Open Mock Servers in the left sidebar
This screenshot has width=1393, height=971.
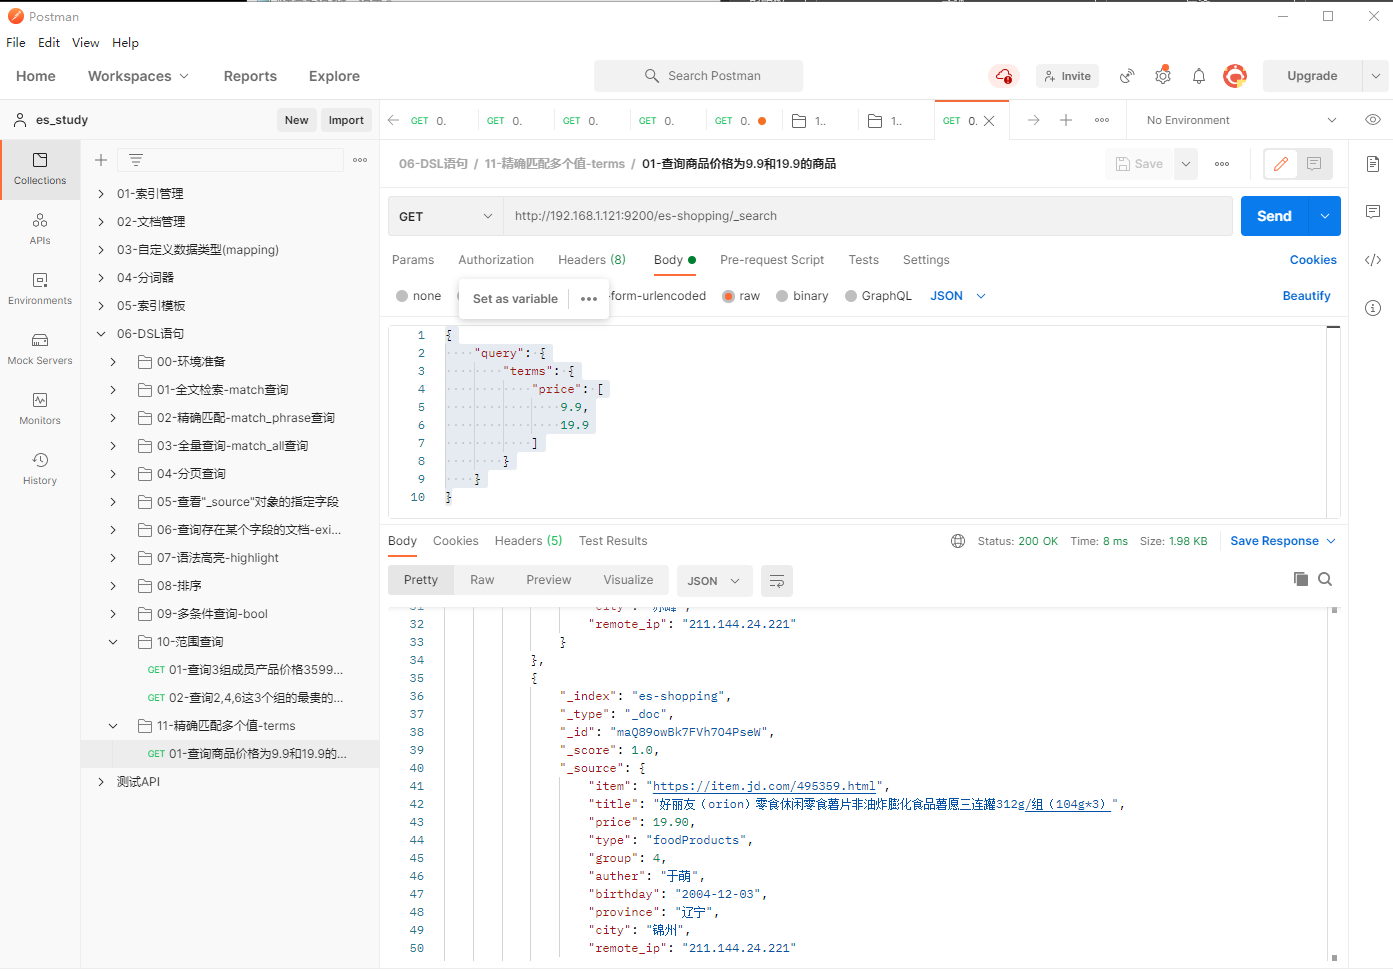tap(40, 348)
